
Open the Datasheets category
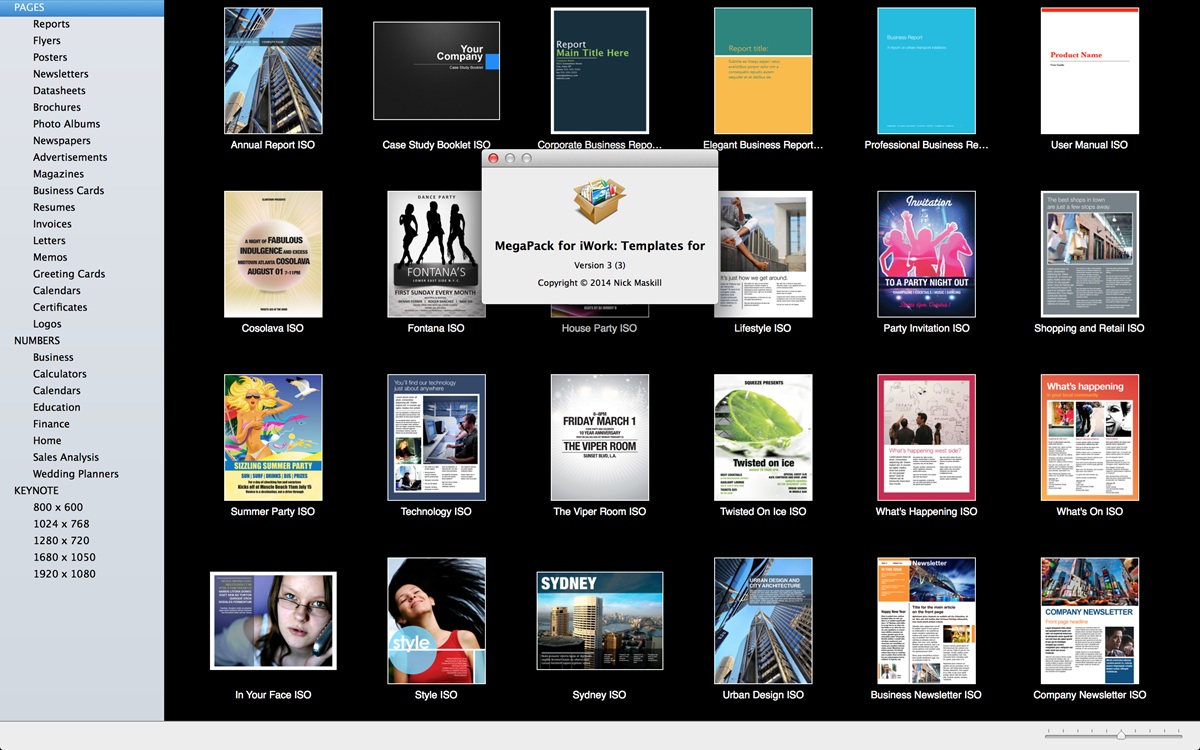click(x=59, y=91)
